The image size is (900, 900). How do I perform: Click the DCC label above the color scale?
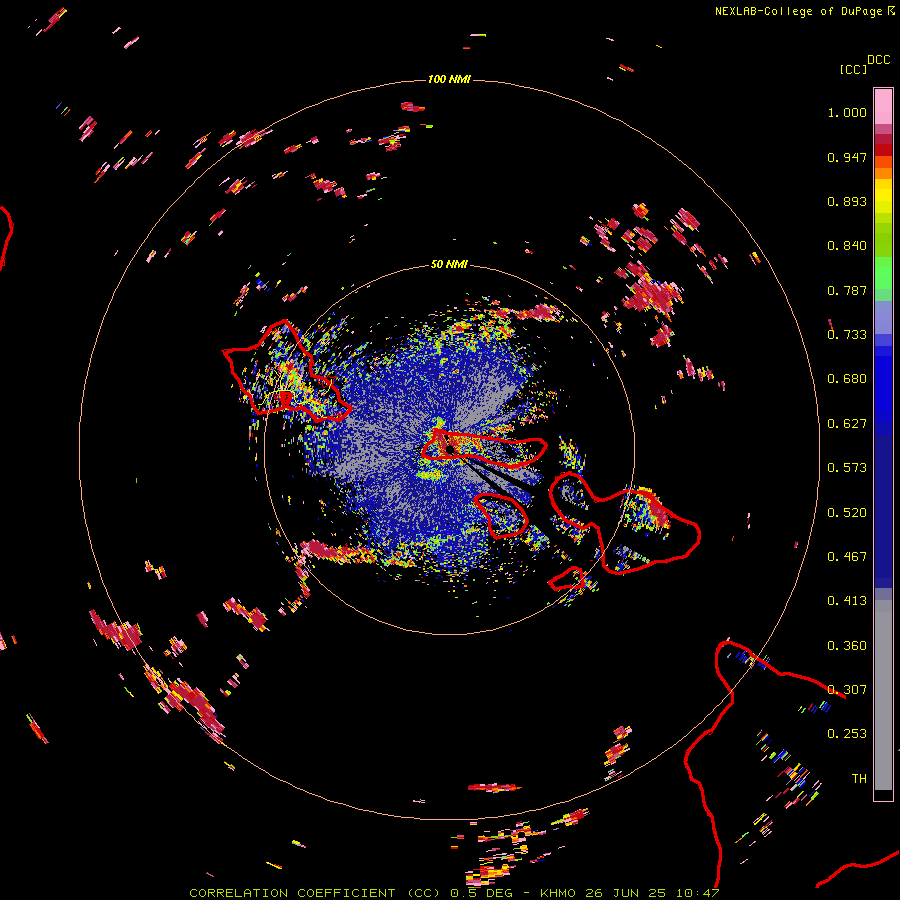tap(878, 60)
